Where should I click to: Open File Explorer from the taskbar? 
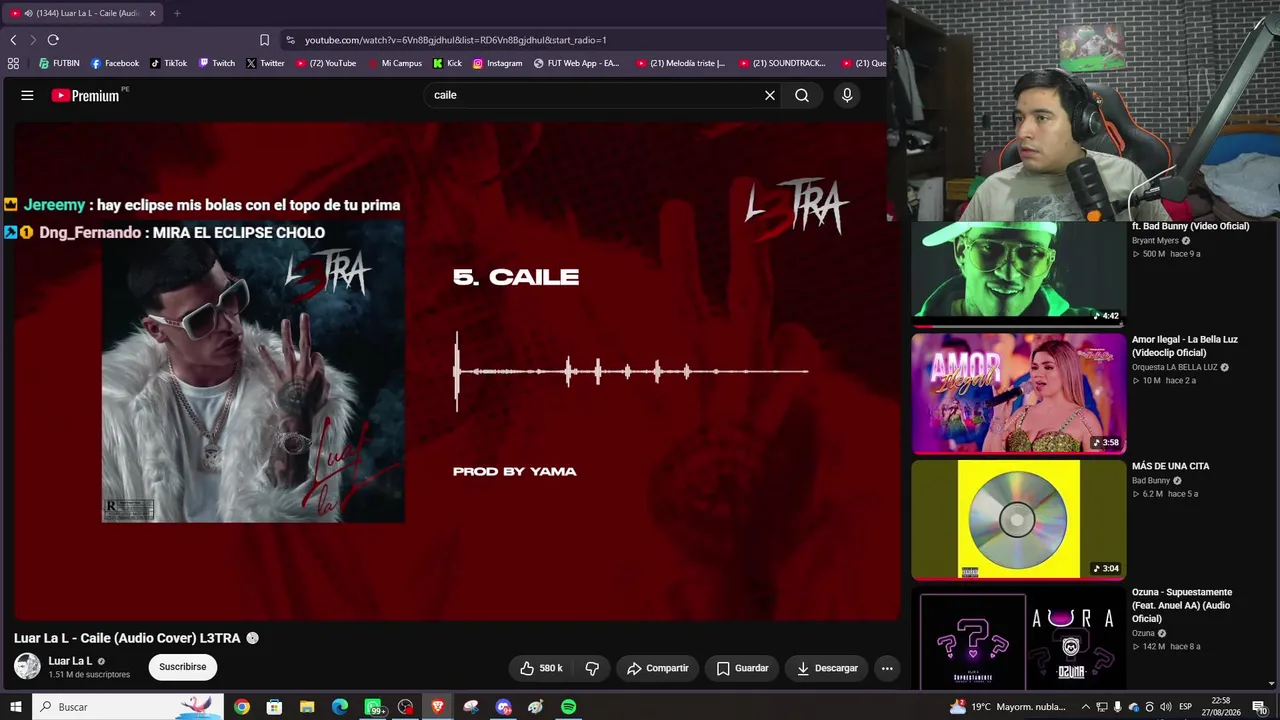pyautogui.click(x=307, y=707)
